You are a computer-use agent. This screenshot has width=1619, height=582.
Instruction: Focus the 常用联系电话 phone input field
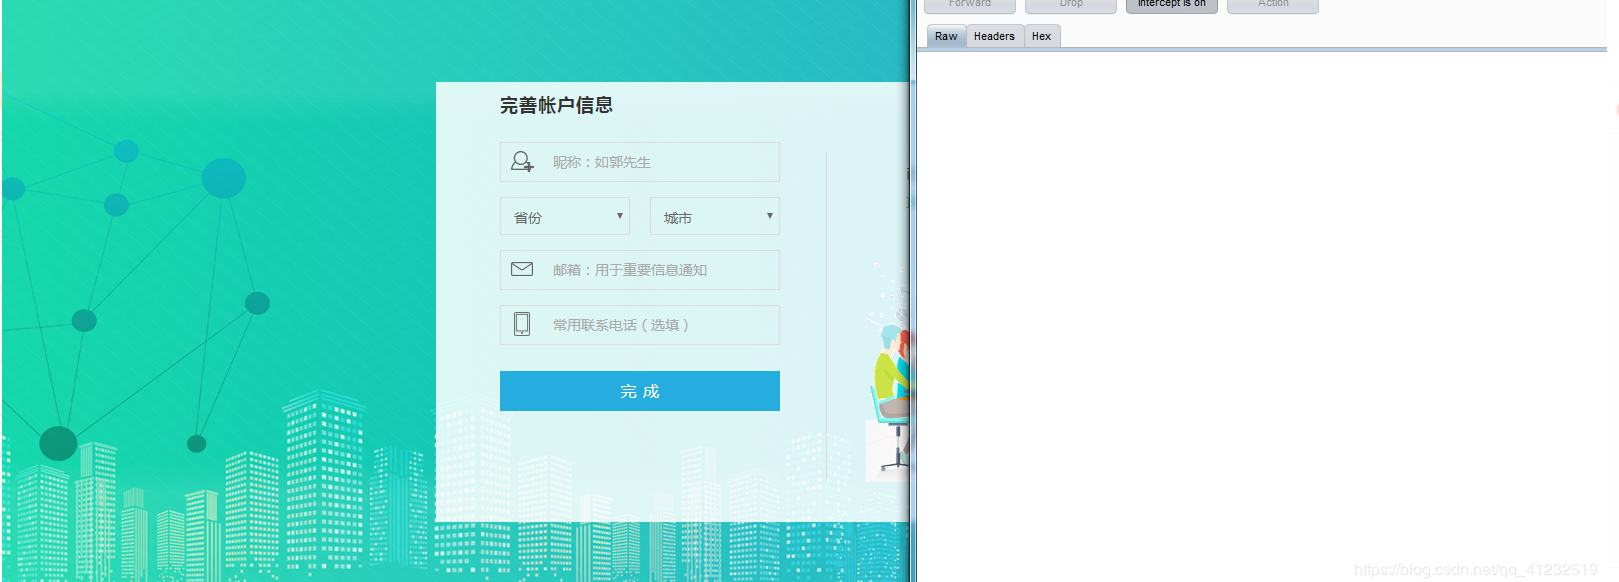click(x=640, y=325)
